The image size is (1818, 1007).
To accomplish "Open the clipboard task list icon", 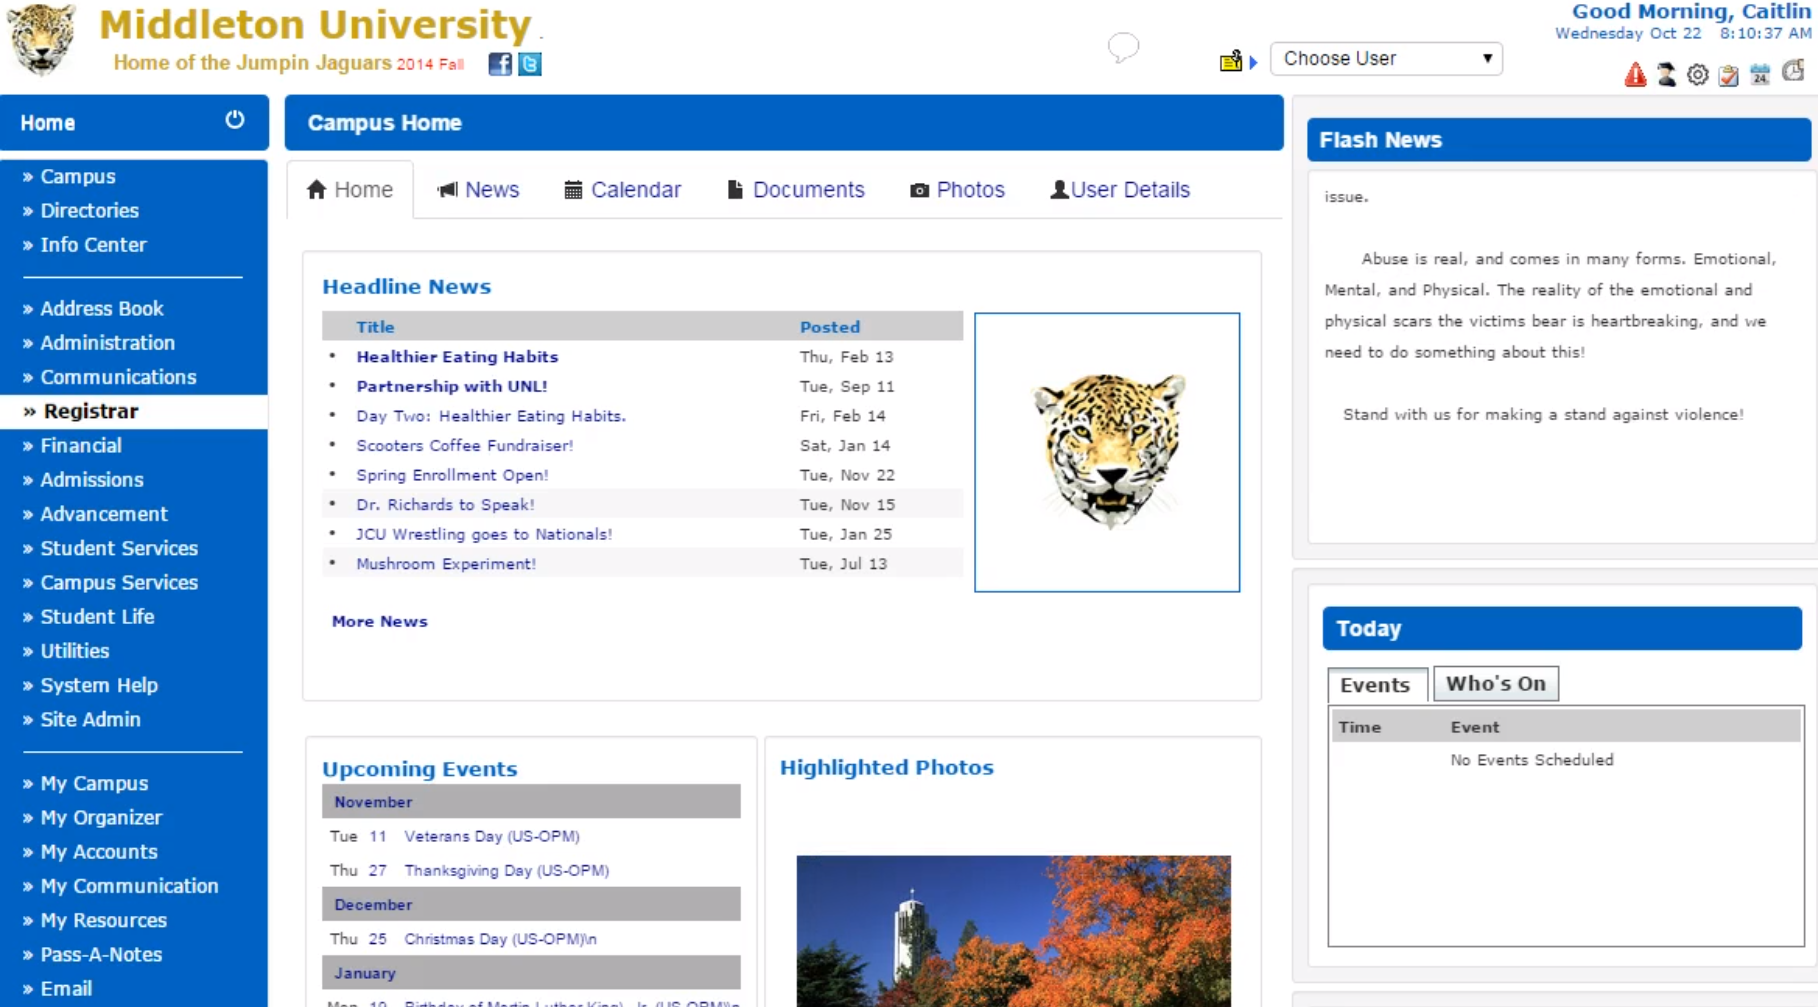I will coord(1727,75).
